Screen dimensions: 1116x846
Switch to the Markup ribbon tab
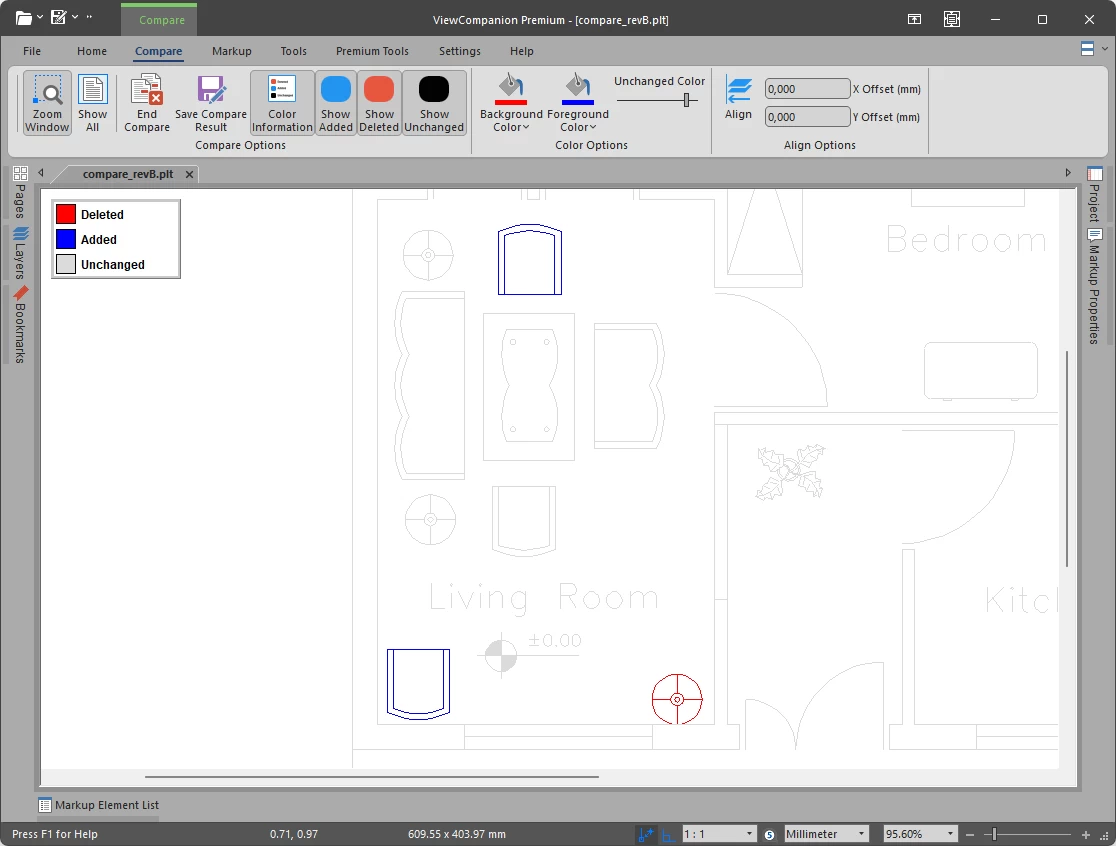[x=231, y=51]
